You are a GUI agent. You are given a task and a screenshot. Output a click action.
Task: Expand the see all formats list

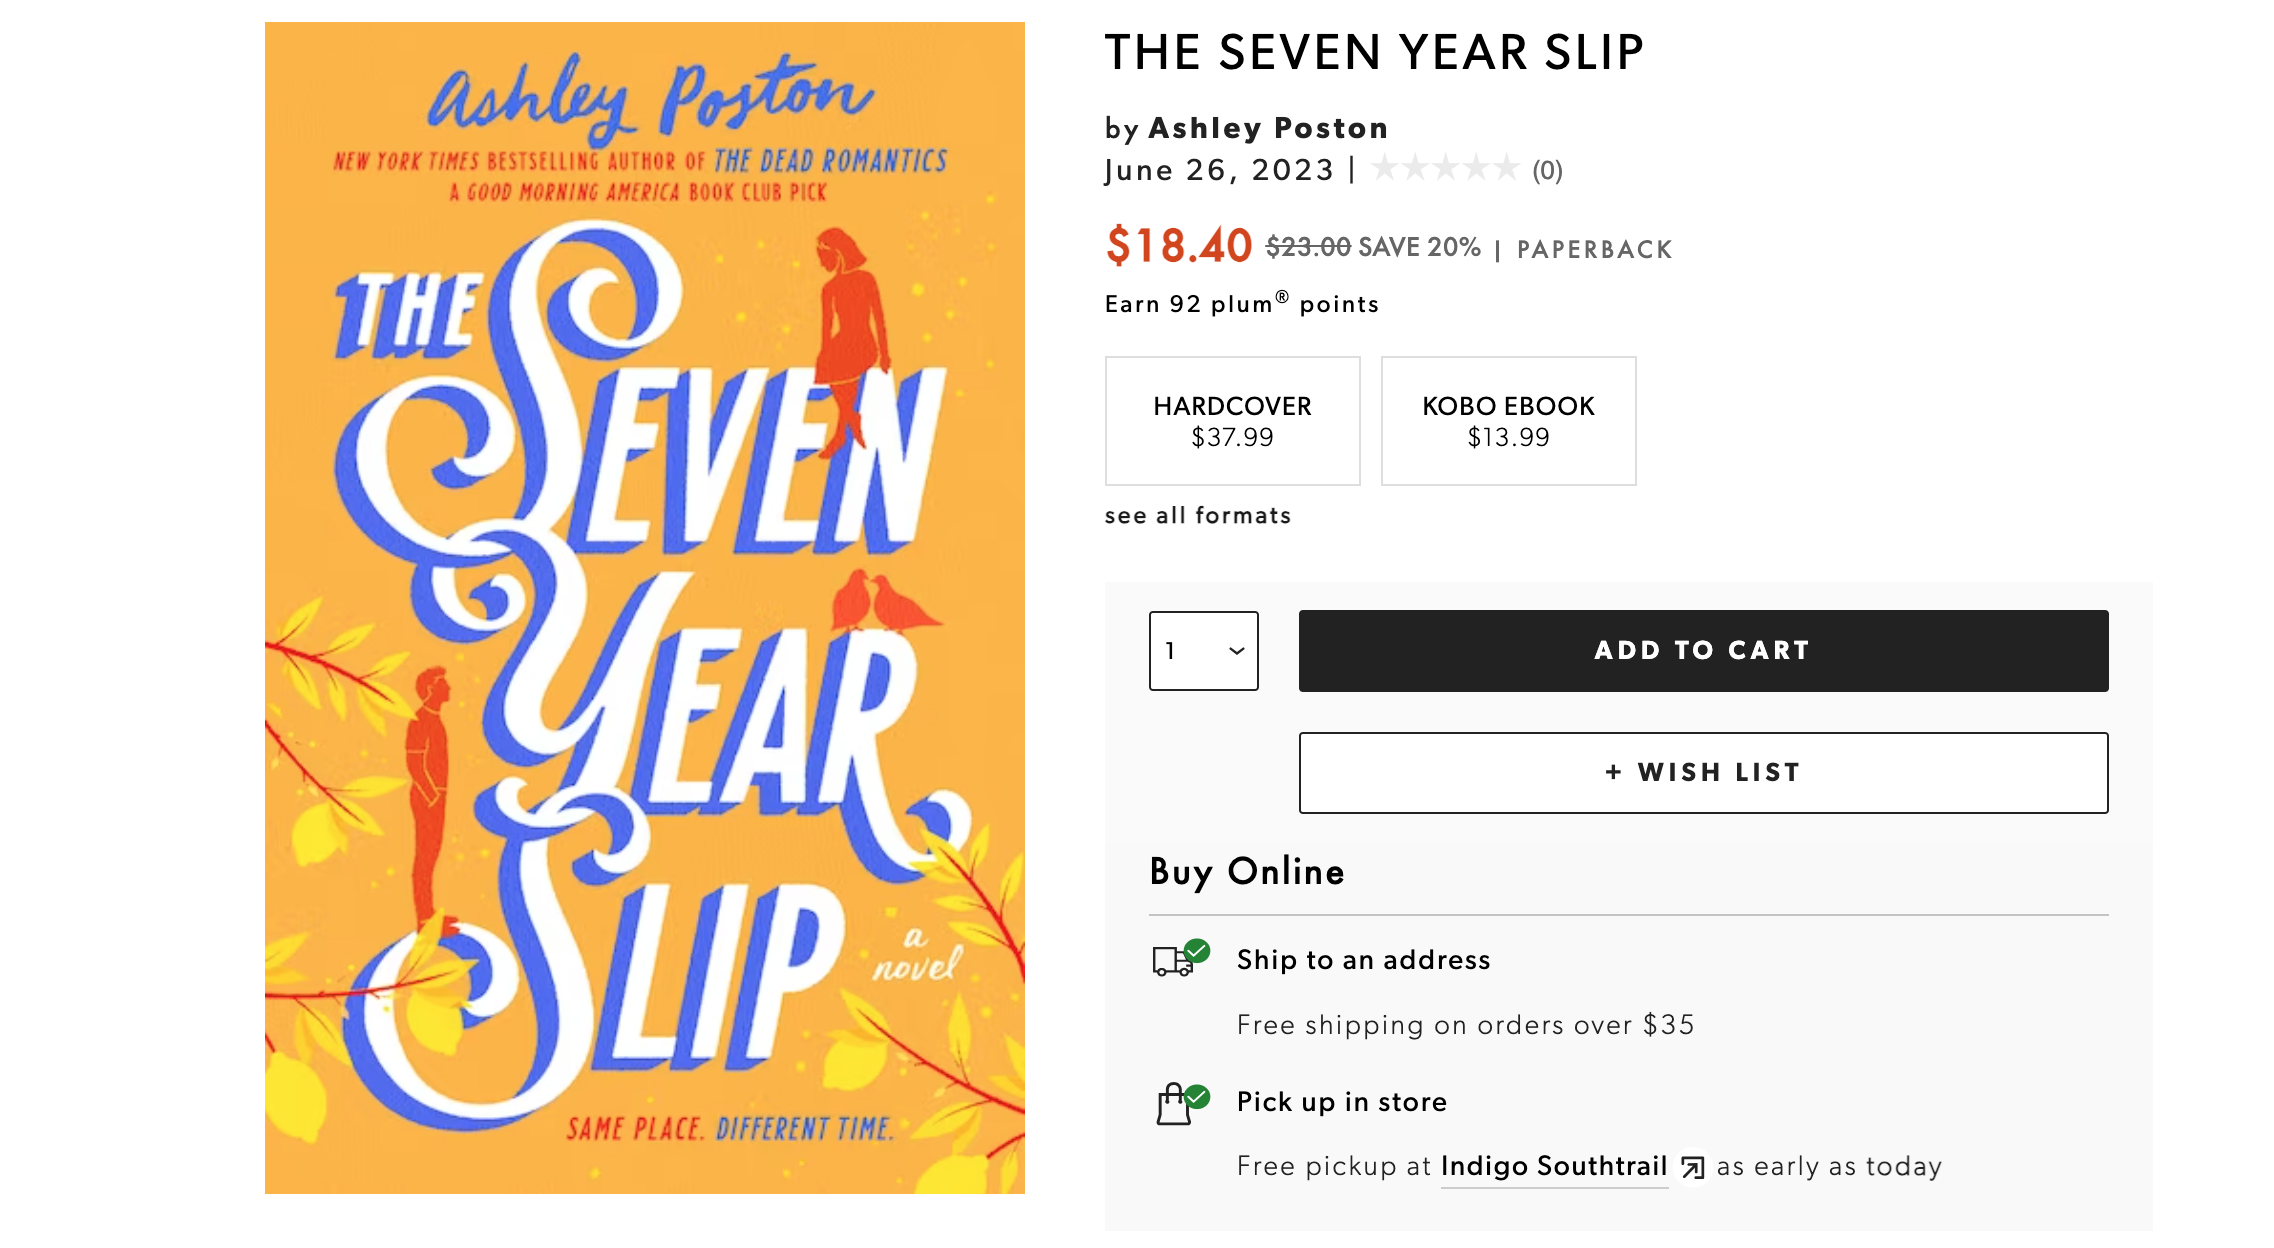pyautogui.click(x=1197, y=516)
